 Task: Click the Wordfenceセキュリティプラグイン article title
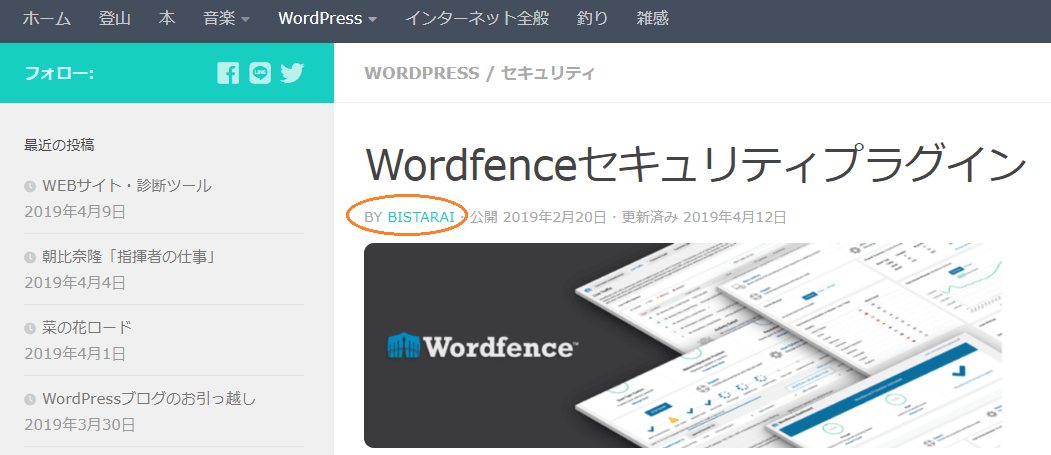pyautogui.click(x=696, y=165)
